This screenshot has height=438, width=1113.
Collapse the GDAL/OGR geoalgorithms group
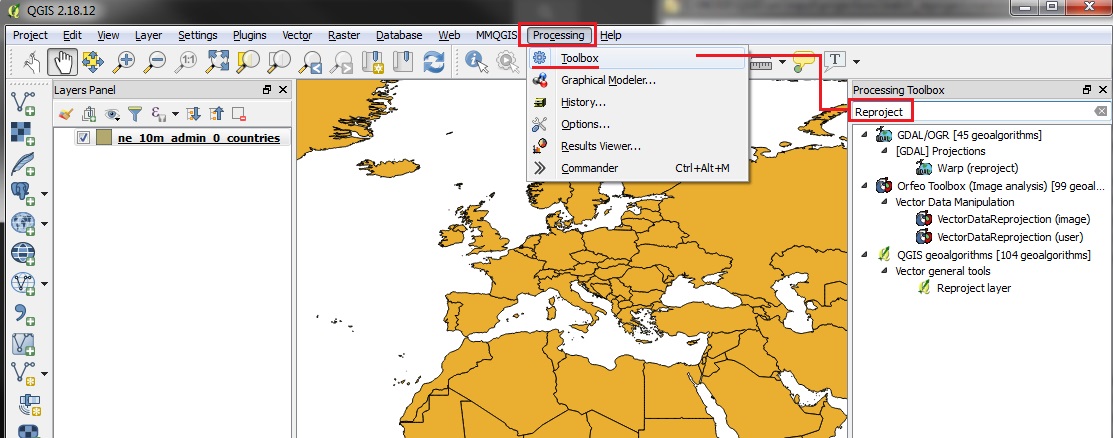pos(865,134)
